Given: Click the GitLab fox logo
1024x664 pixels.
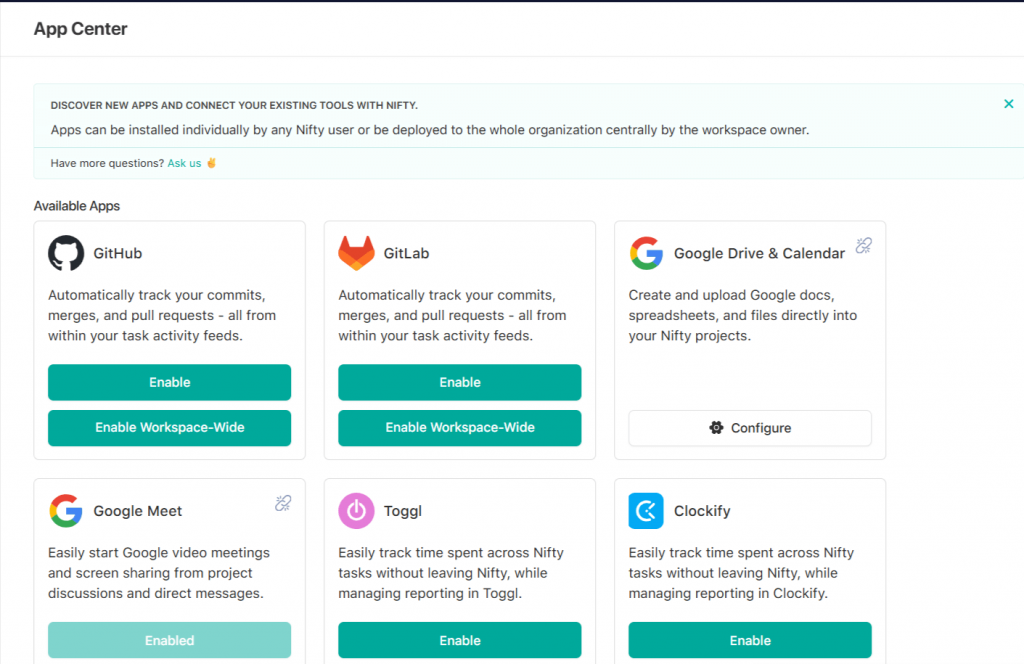Looking at the screenshot, I should coord(356,253).
